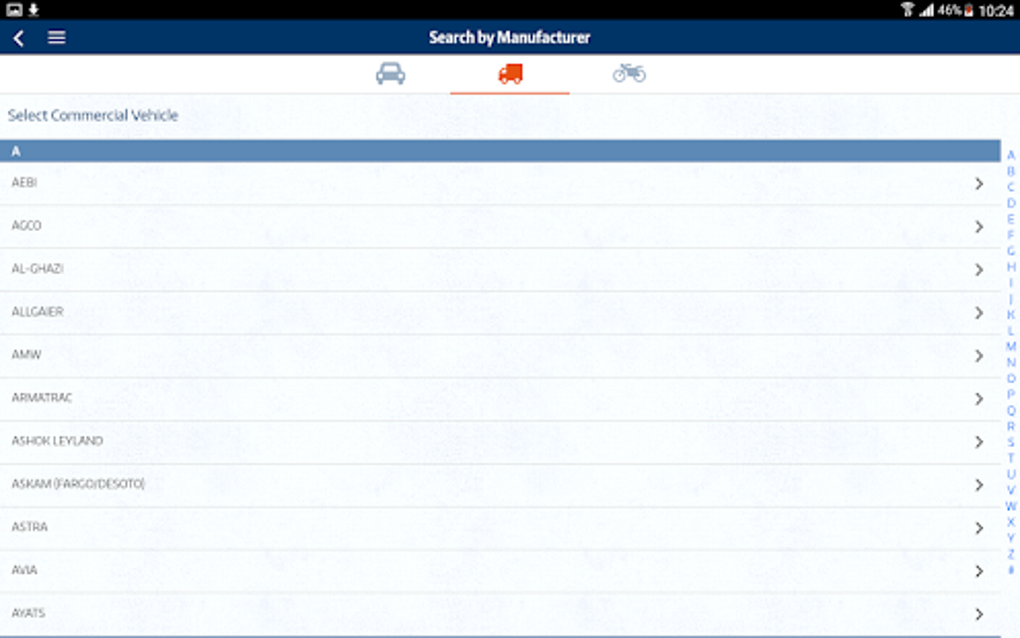This screenshot has width=1020, height=638.
Task: Select the ASTRA manufacturer name
Action: (29, 526)
